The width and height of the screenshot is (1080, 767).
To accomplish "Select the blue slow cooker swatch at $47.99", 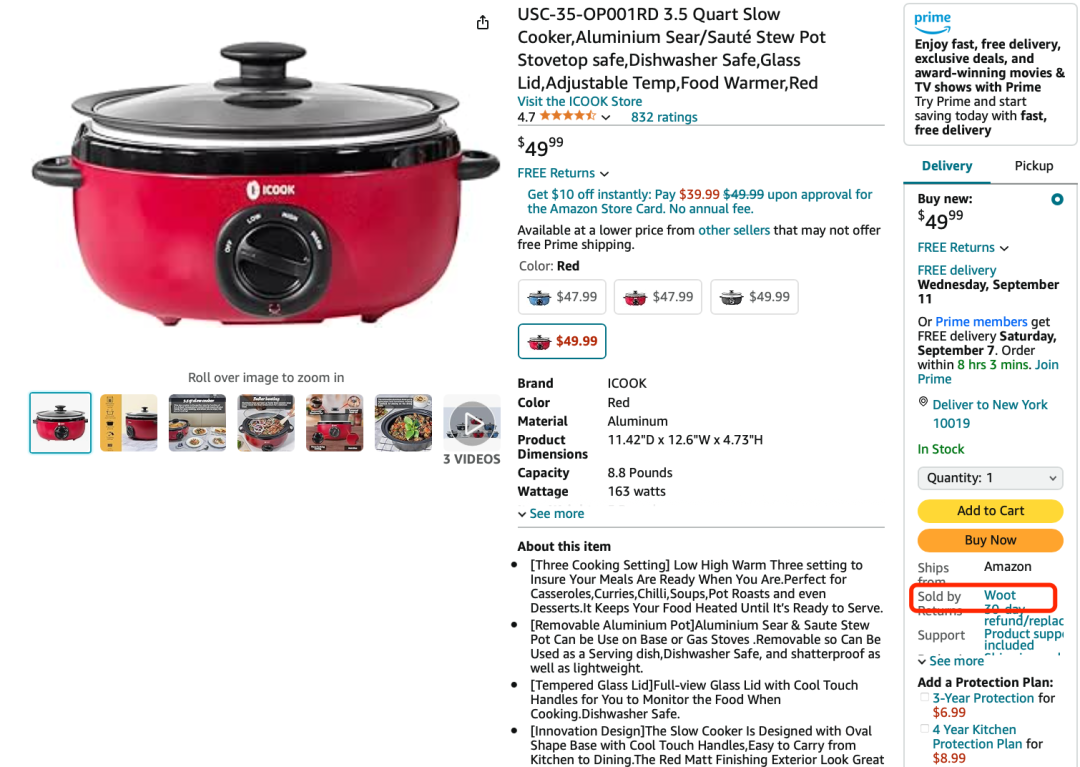I will (562, 297).
